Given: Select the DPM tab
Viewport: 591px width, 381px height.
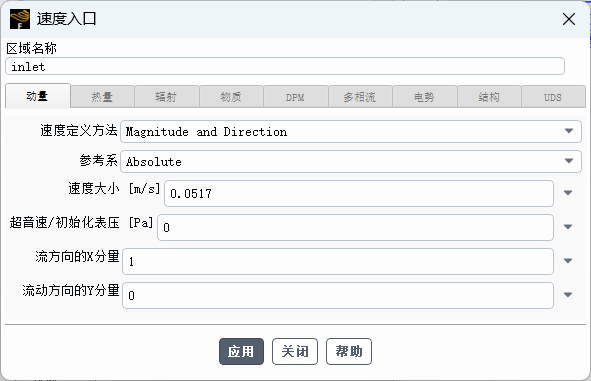Looking at the screenshot, I should (295, 97).
